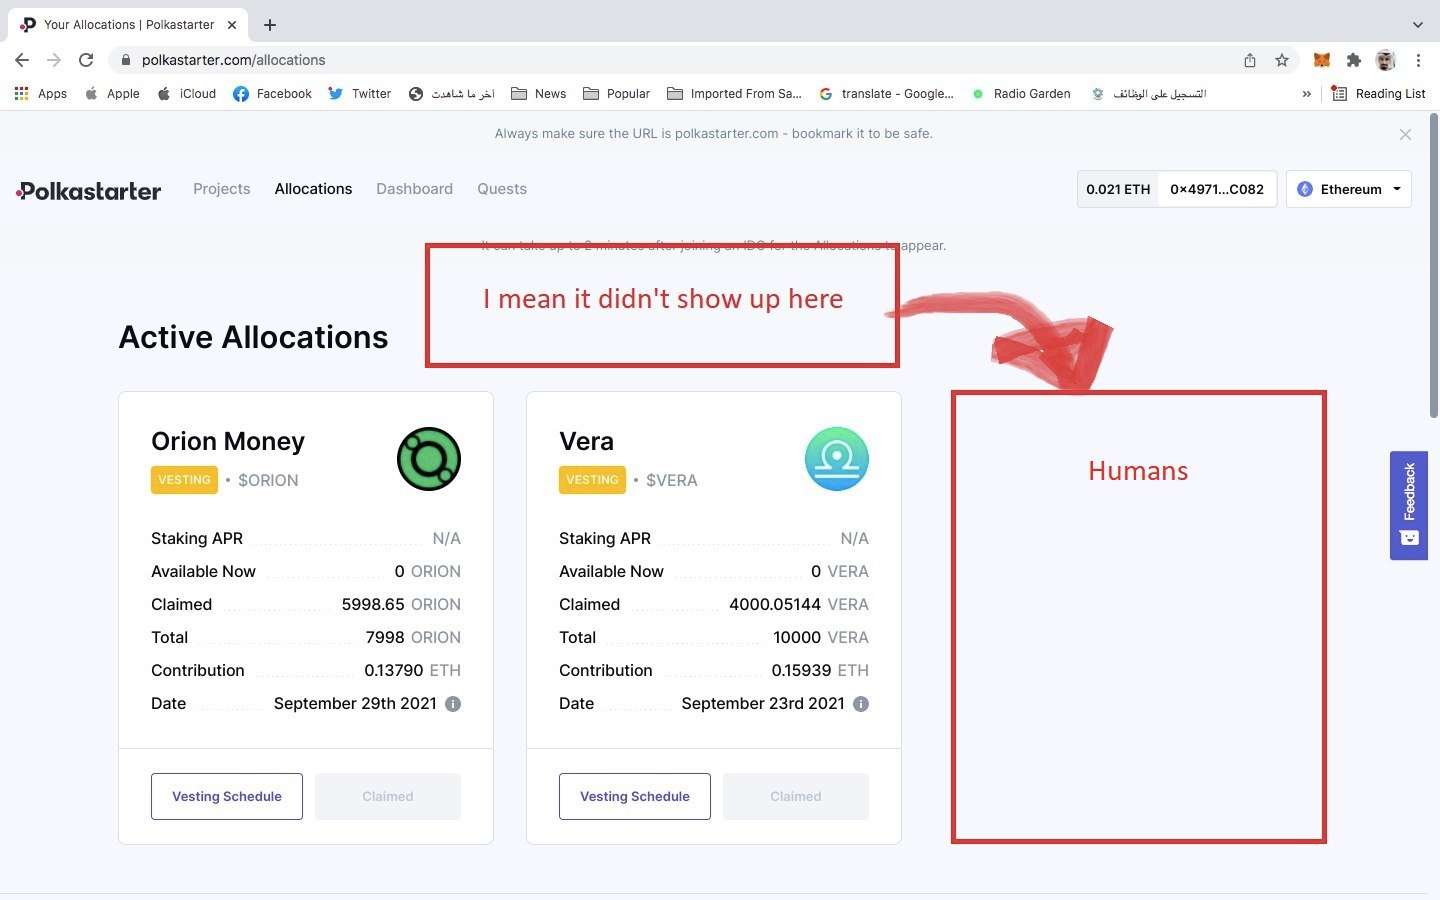Go back with the browser back arrow
The width and height of the screenshot is (1440, 900).
click(22, 60)
